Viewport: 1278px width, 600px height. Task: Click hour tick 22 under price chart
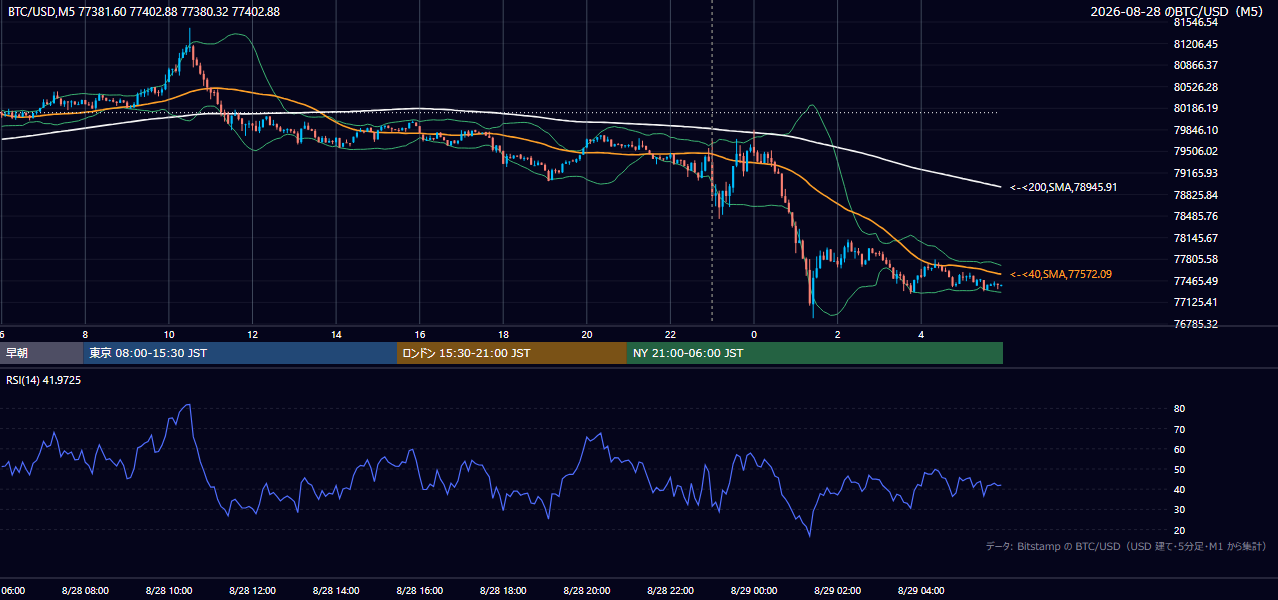pos(670,334)
